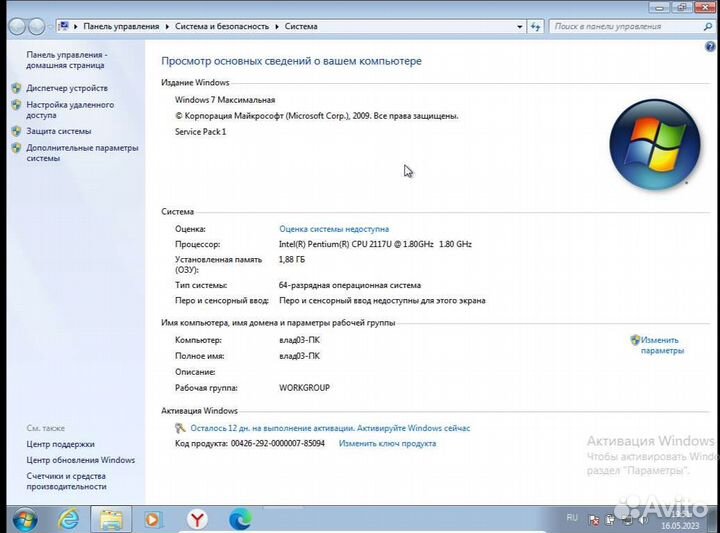Open Диспетчер устройств link

(67, 88)
